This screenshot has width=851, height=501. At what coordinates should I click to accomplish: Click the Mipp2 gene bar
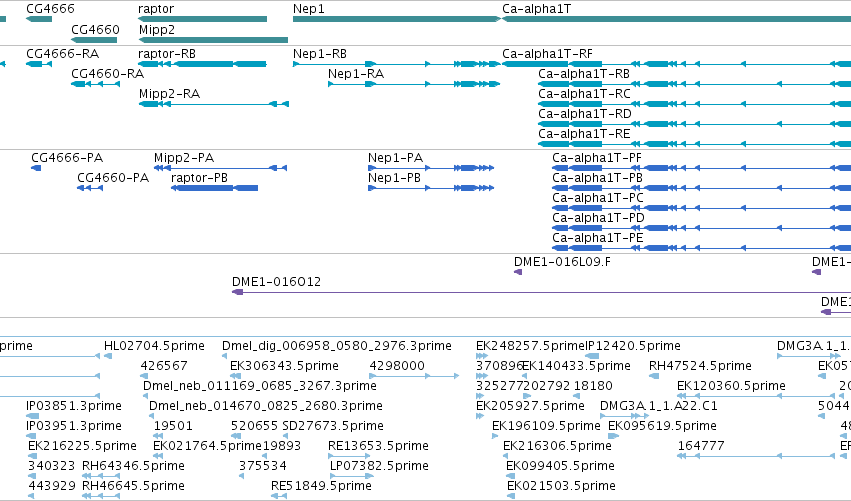pyautogui.click(x=213, y=40)
